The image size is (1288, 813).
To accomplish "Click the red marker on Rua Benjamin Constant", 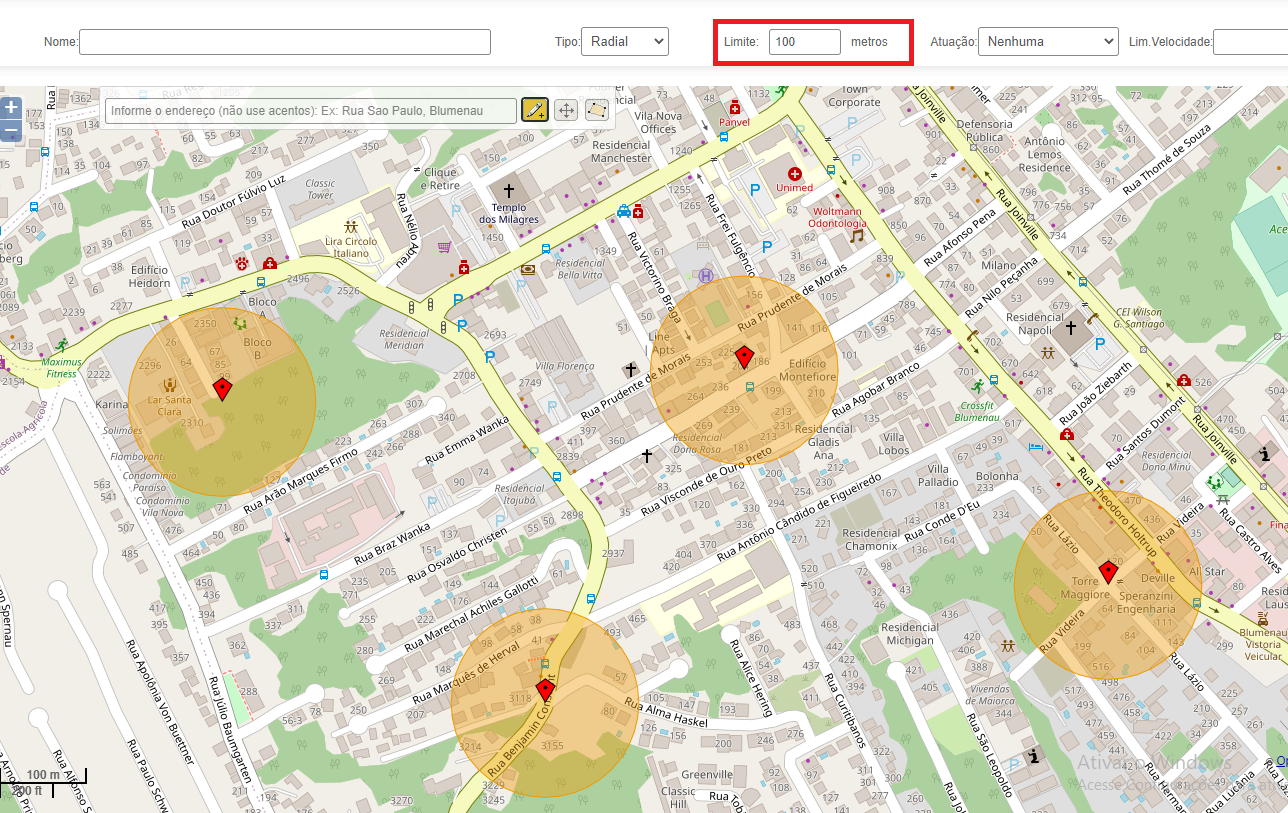I will (x=545, y=690).
